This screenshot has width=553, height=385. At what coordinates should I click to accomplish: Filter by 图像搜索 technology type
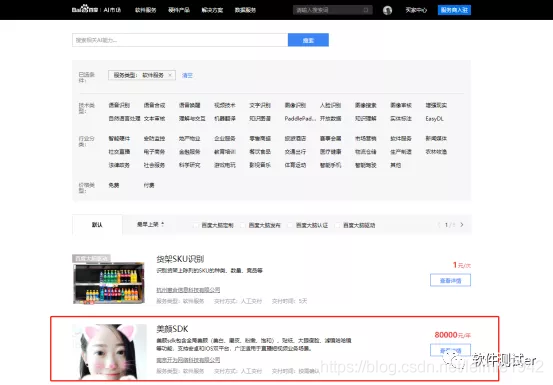366,105
